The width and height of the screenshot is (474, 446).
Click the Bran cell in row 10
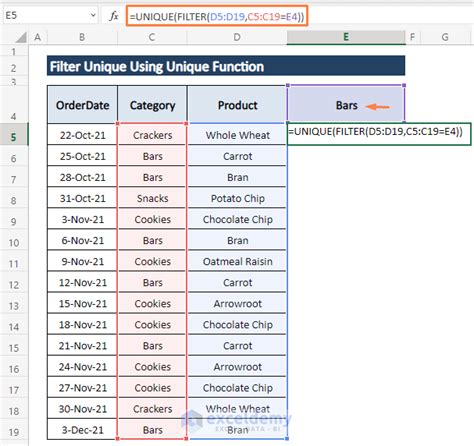point(237,240)
